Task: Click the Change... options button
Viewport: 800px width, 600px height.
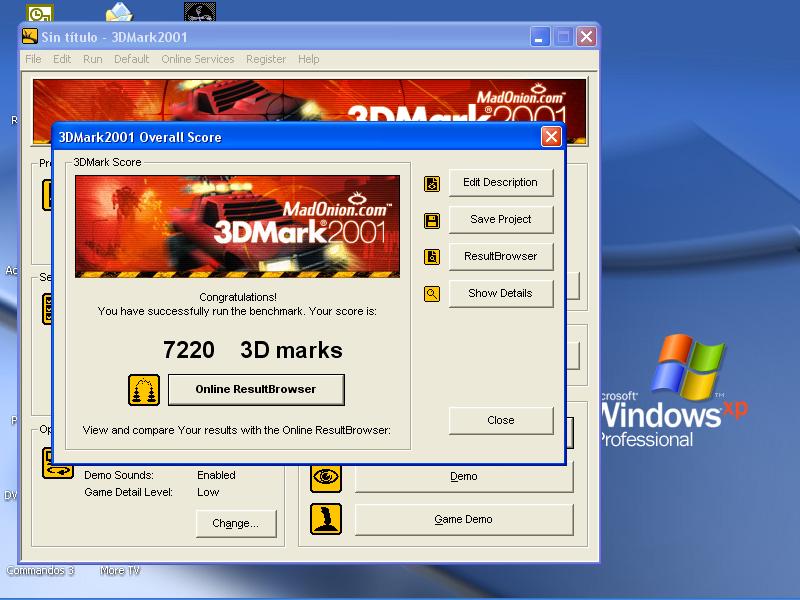Action: [x=236, y=523]
